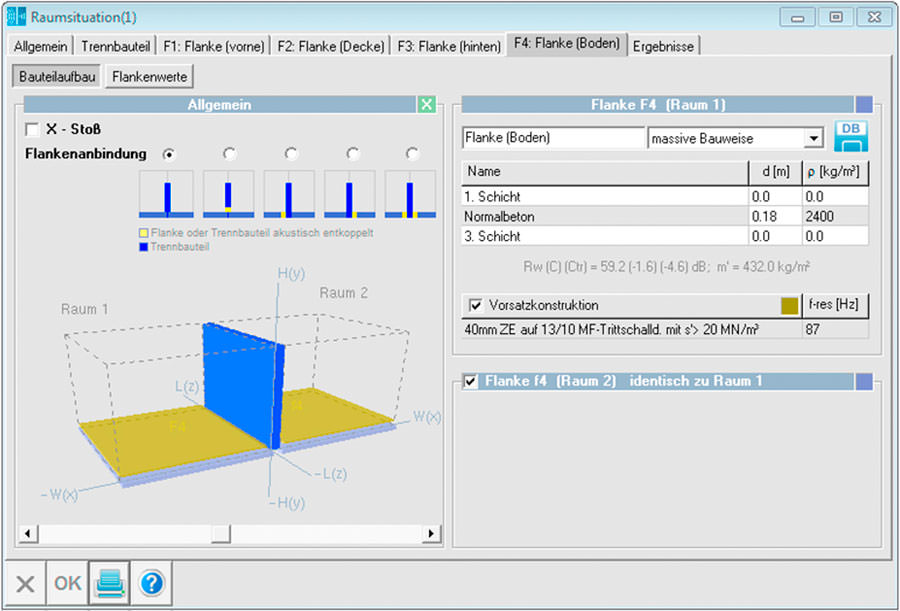Open the F3: Flanke (hinten) tab

click(449, 47)
